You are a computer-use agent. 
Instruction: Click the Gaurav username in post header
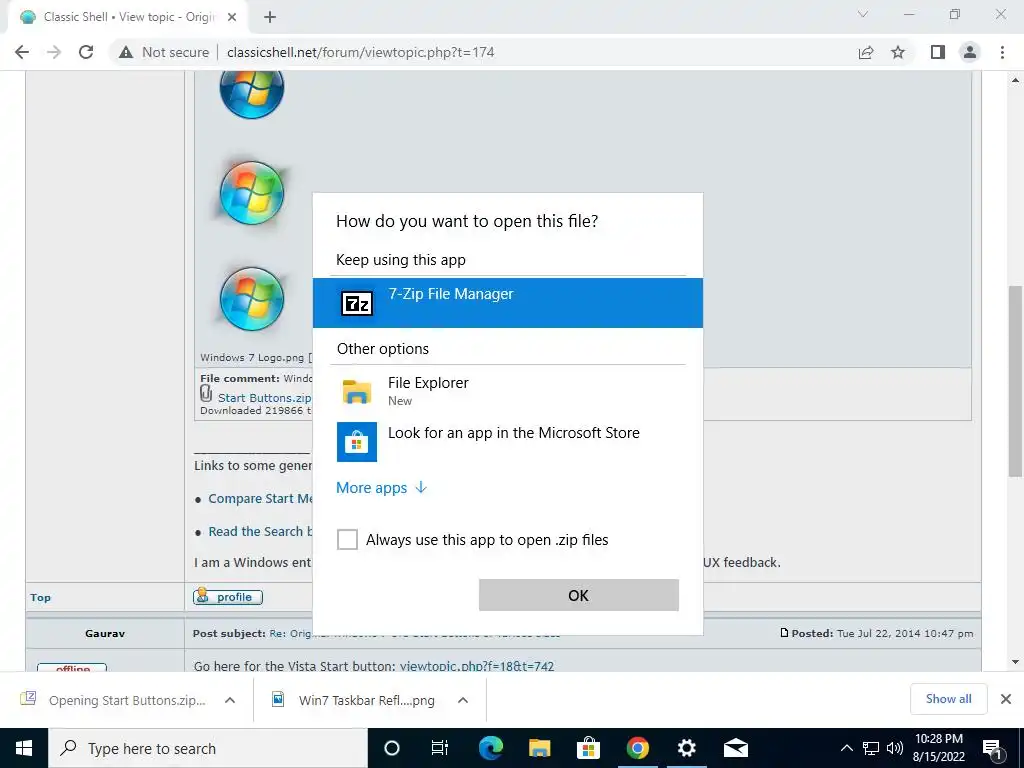coord(105,633)
